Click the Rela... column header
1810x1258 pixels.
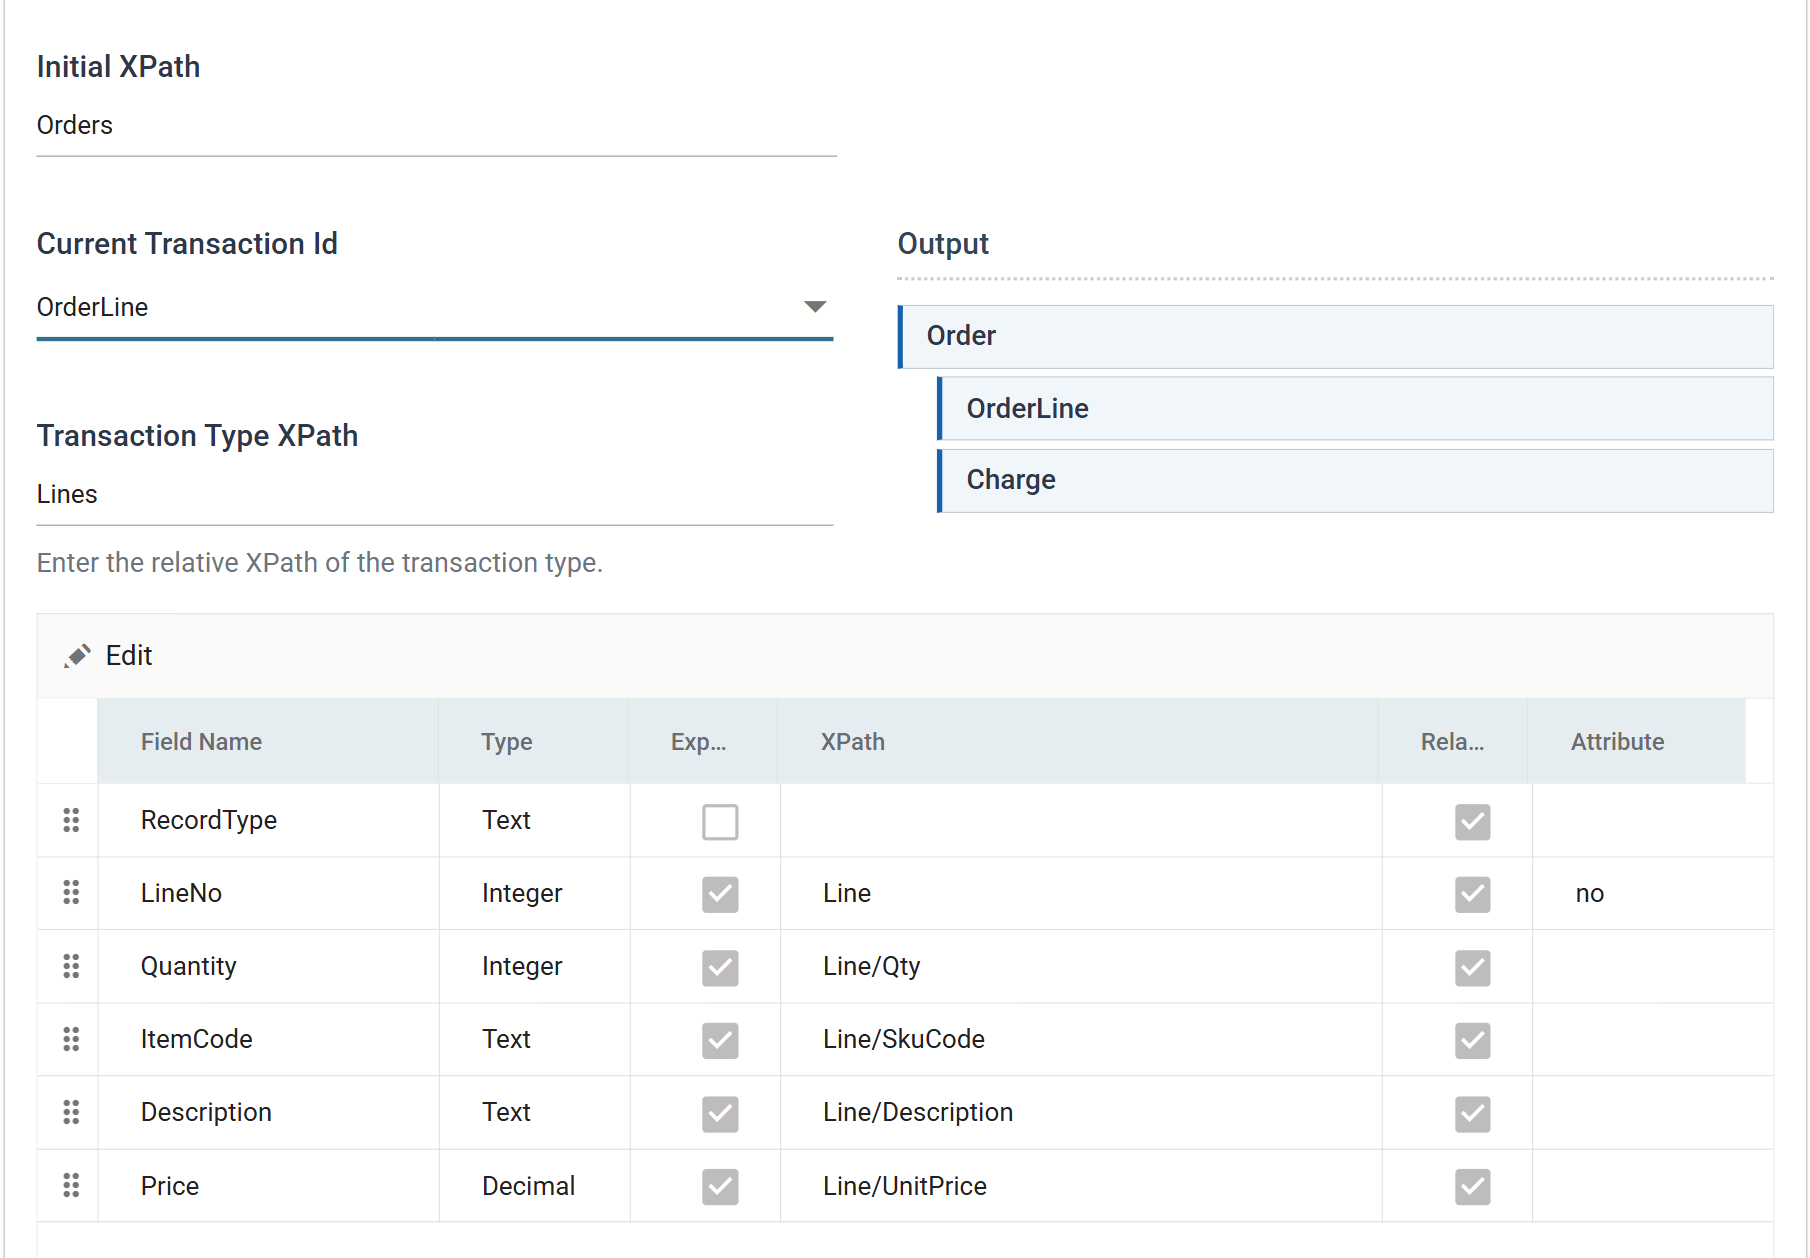(1453, 741)
